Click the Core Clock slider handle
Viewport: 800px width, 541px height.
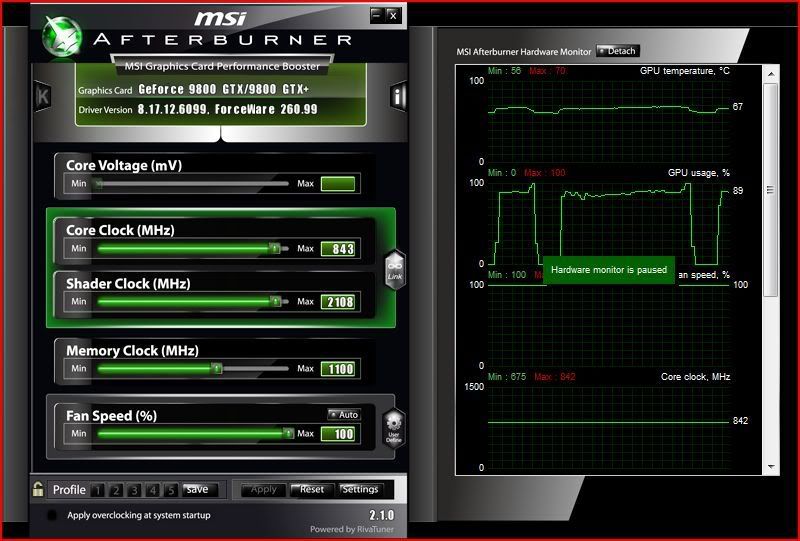coord(275,249)
